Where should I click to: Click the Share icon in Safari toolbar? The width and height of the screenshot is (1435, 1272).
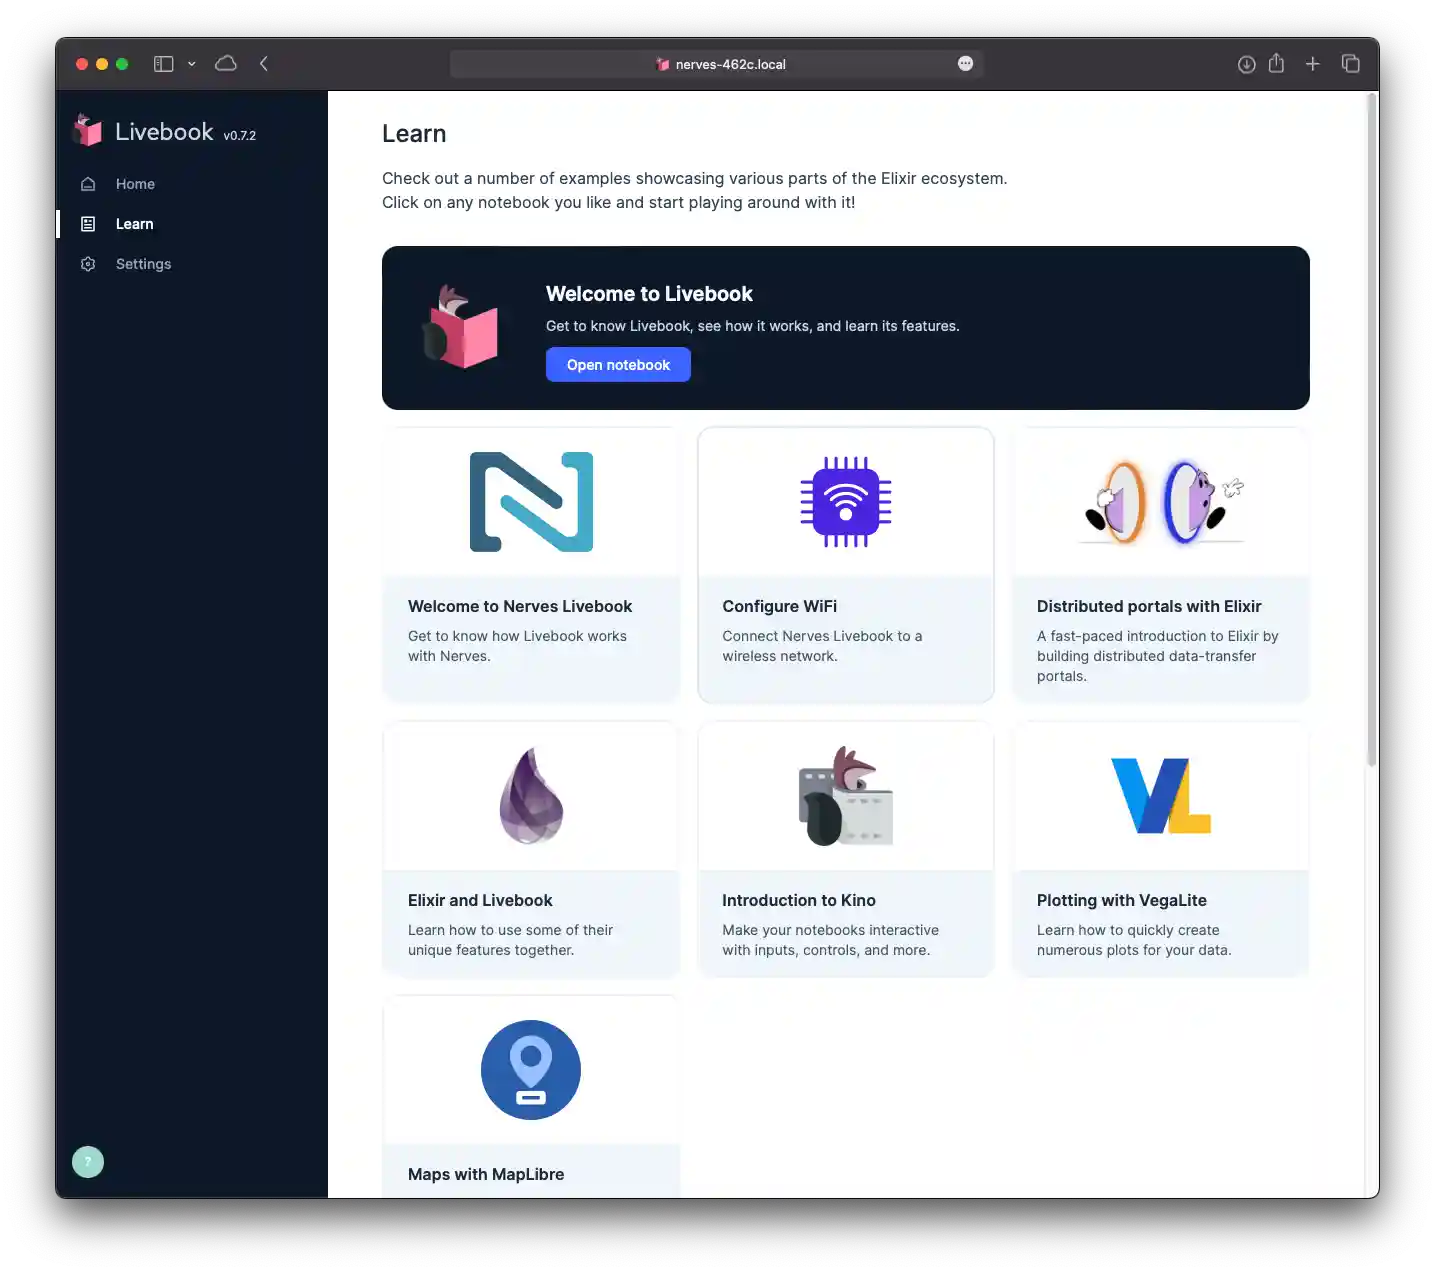(1276, 63)
